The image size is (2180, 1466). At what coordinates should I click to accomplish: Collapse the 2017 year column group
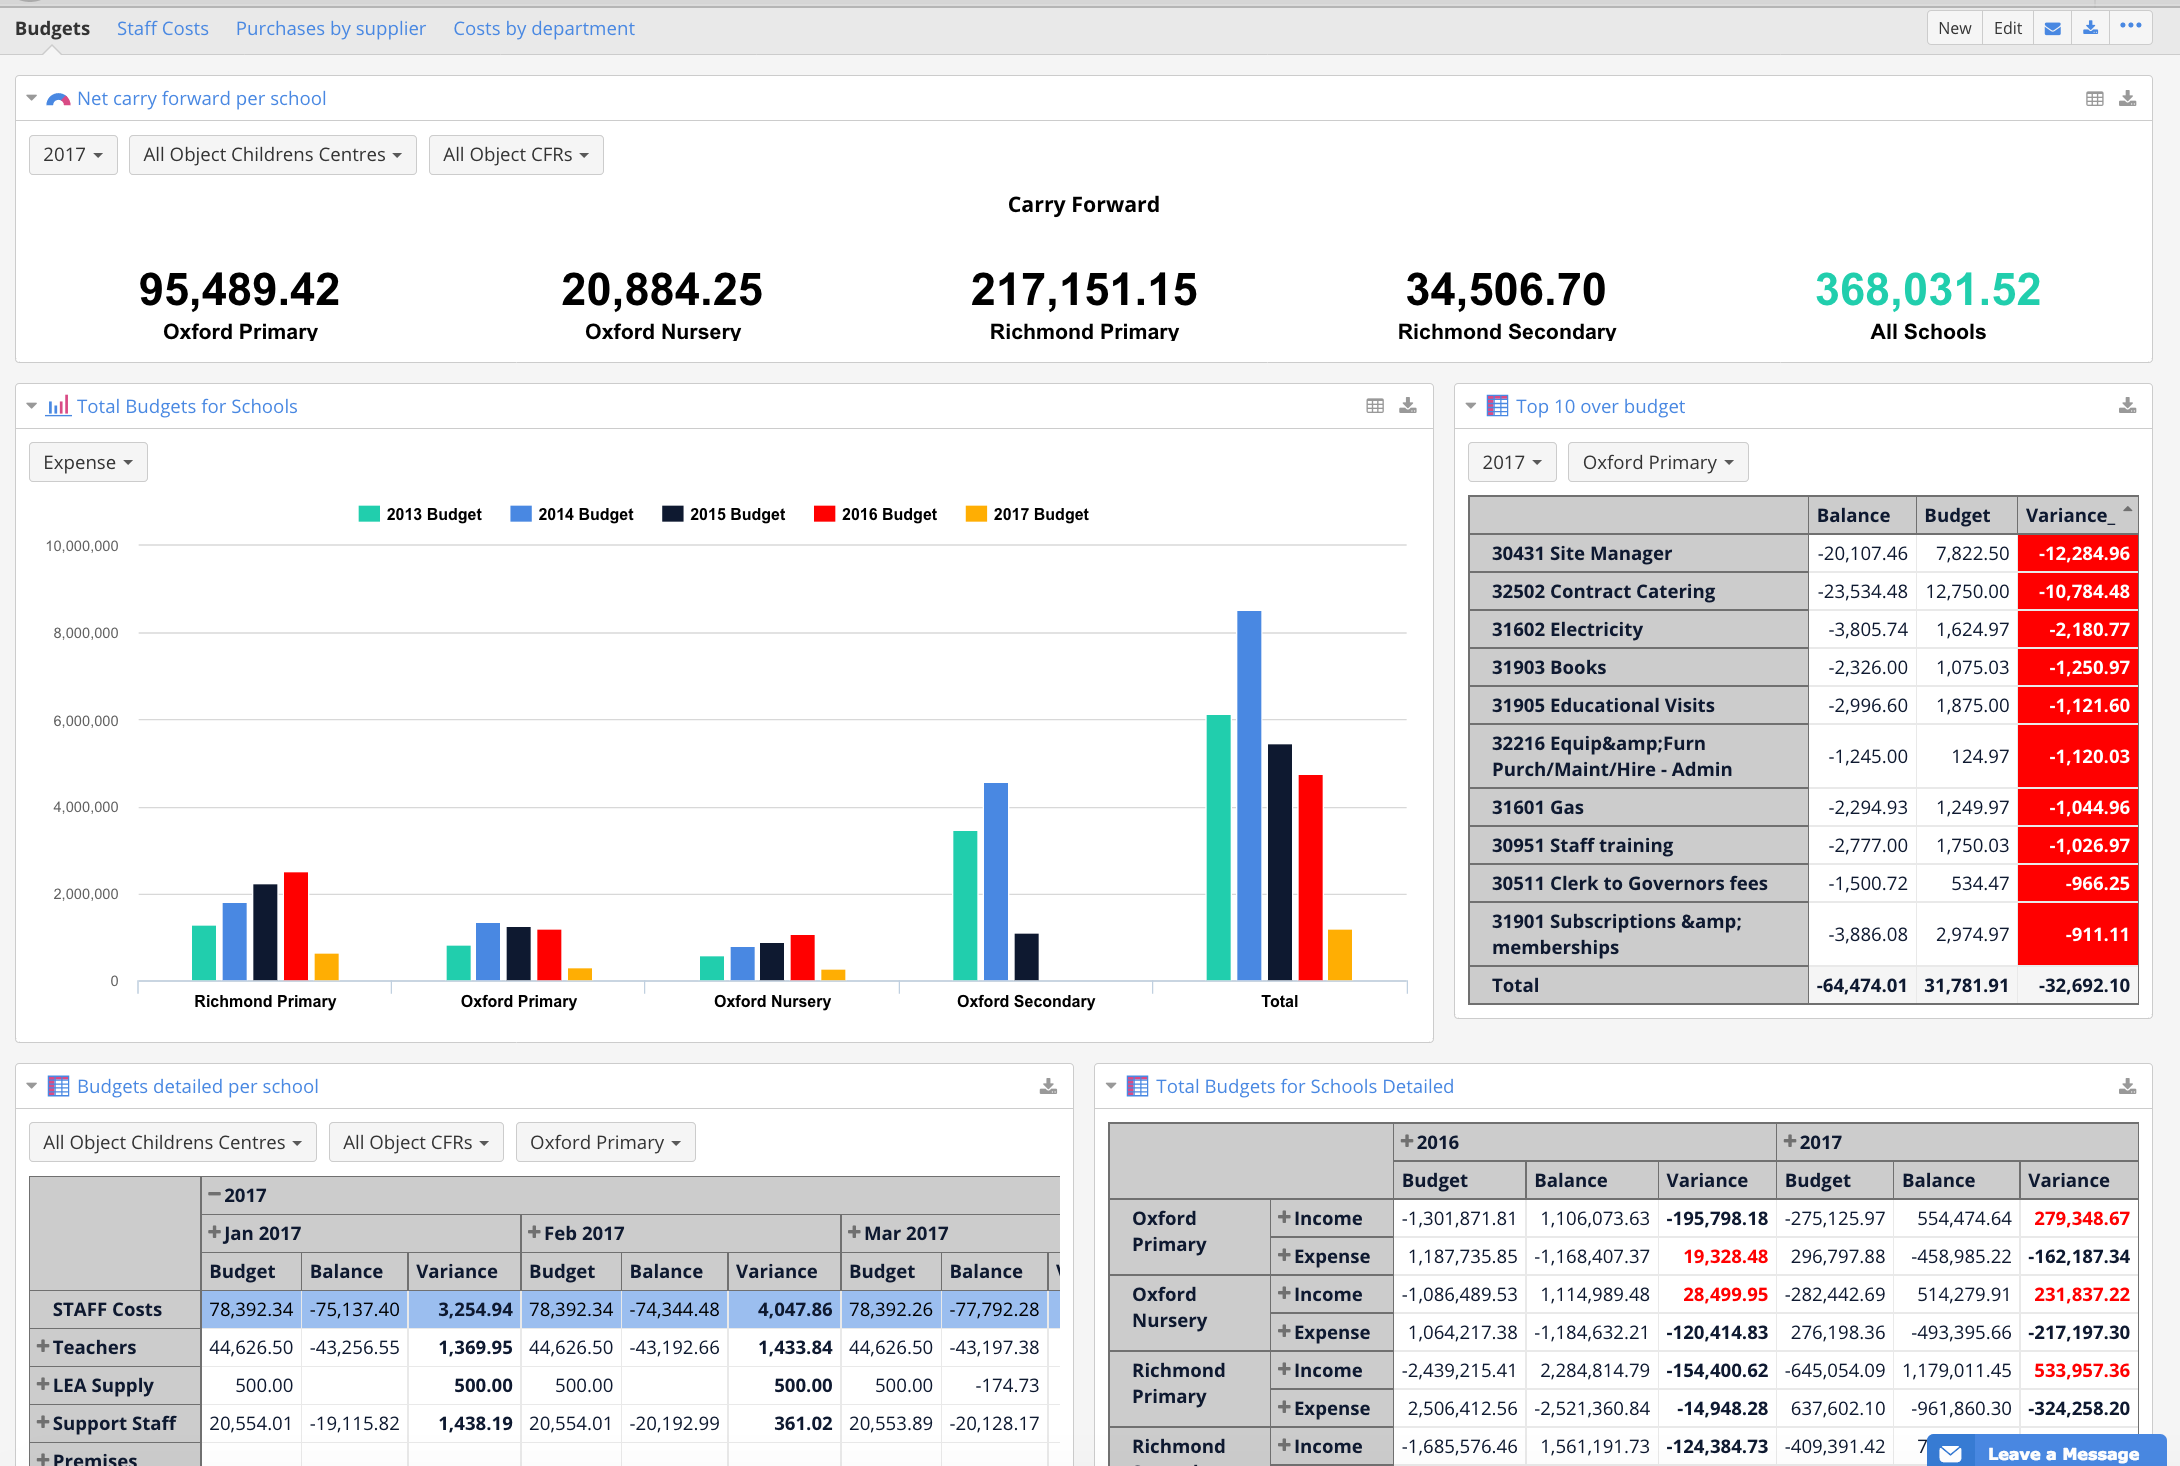point(214,1195)
